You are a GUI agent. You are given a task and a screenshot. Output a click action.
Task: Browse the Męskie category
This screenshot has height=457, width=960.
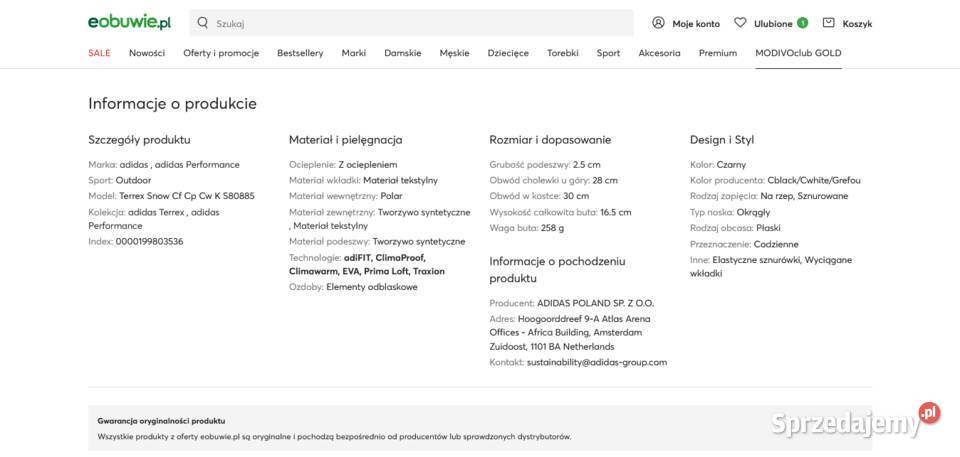(454, 53)
